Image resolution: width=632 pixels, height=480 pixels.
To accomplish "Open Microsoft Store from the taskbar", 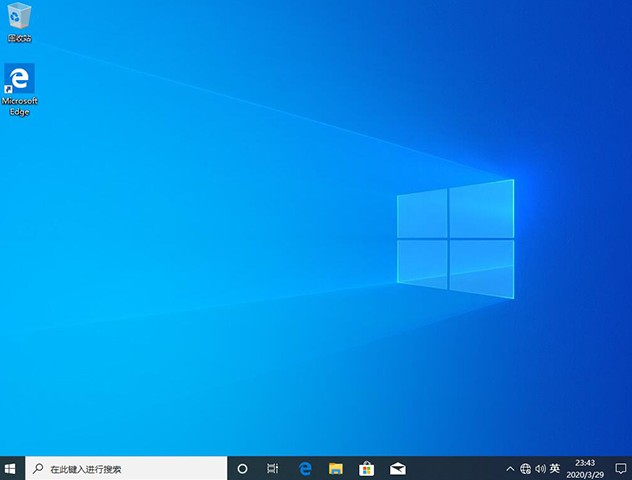I will click(x=366, y=469).
